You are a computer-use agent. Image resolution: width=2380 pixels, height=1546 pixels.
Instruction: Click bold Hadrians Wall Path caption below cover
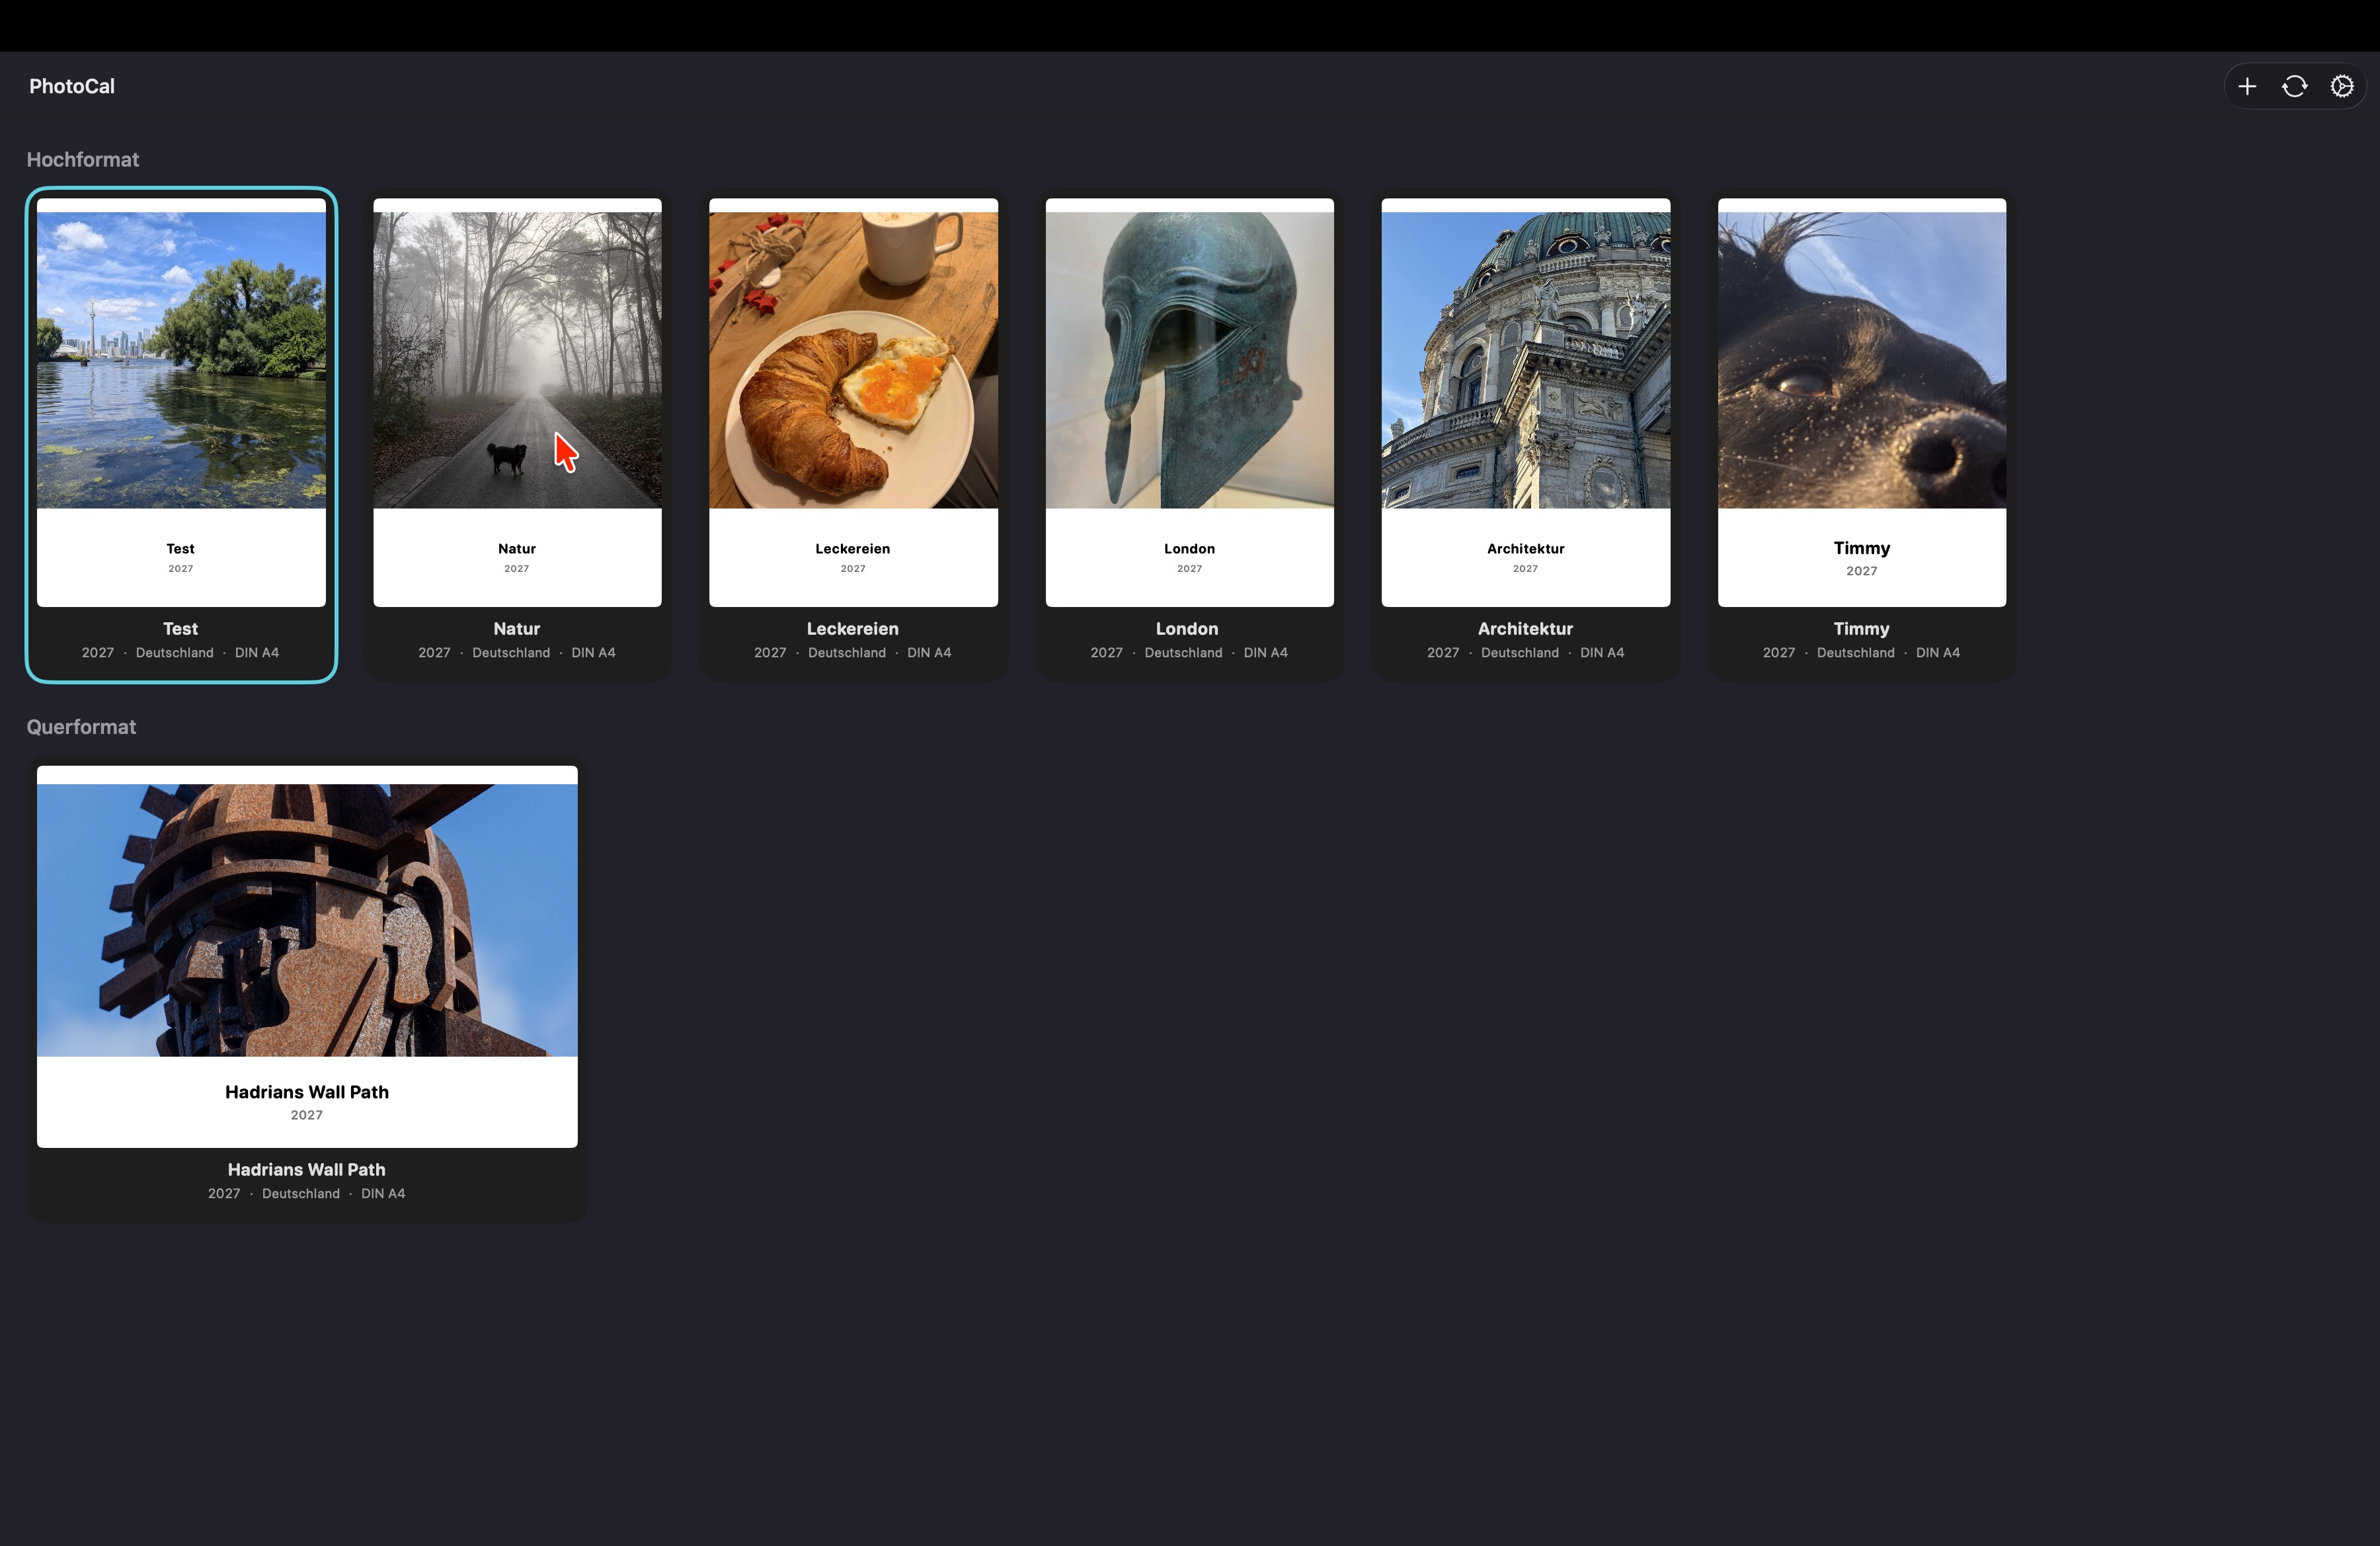pyautogui.click(x=306, y=1169)
